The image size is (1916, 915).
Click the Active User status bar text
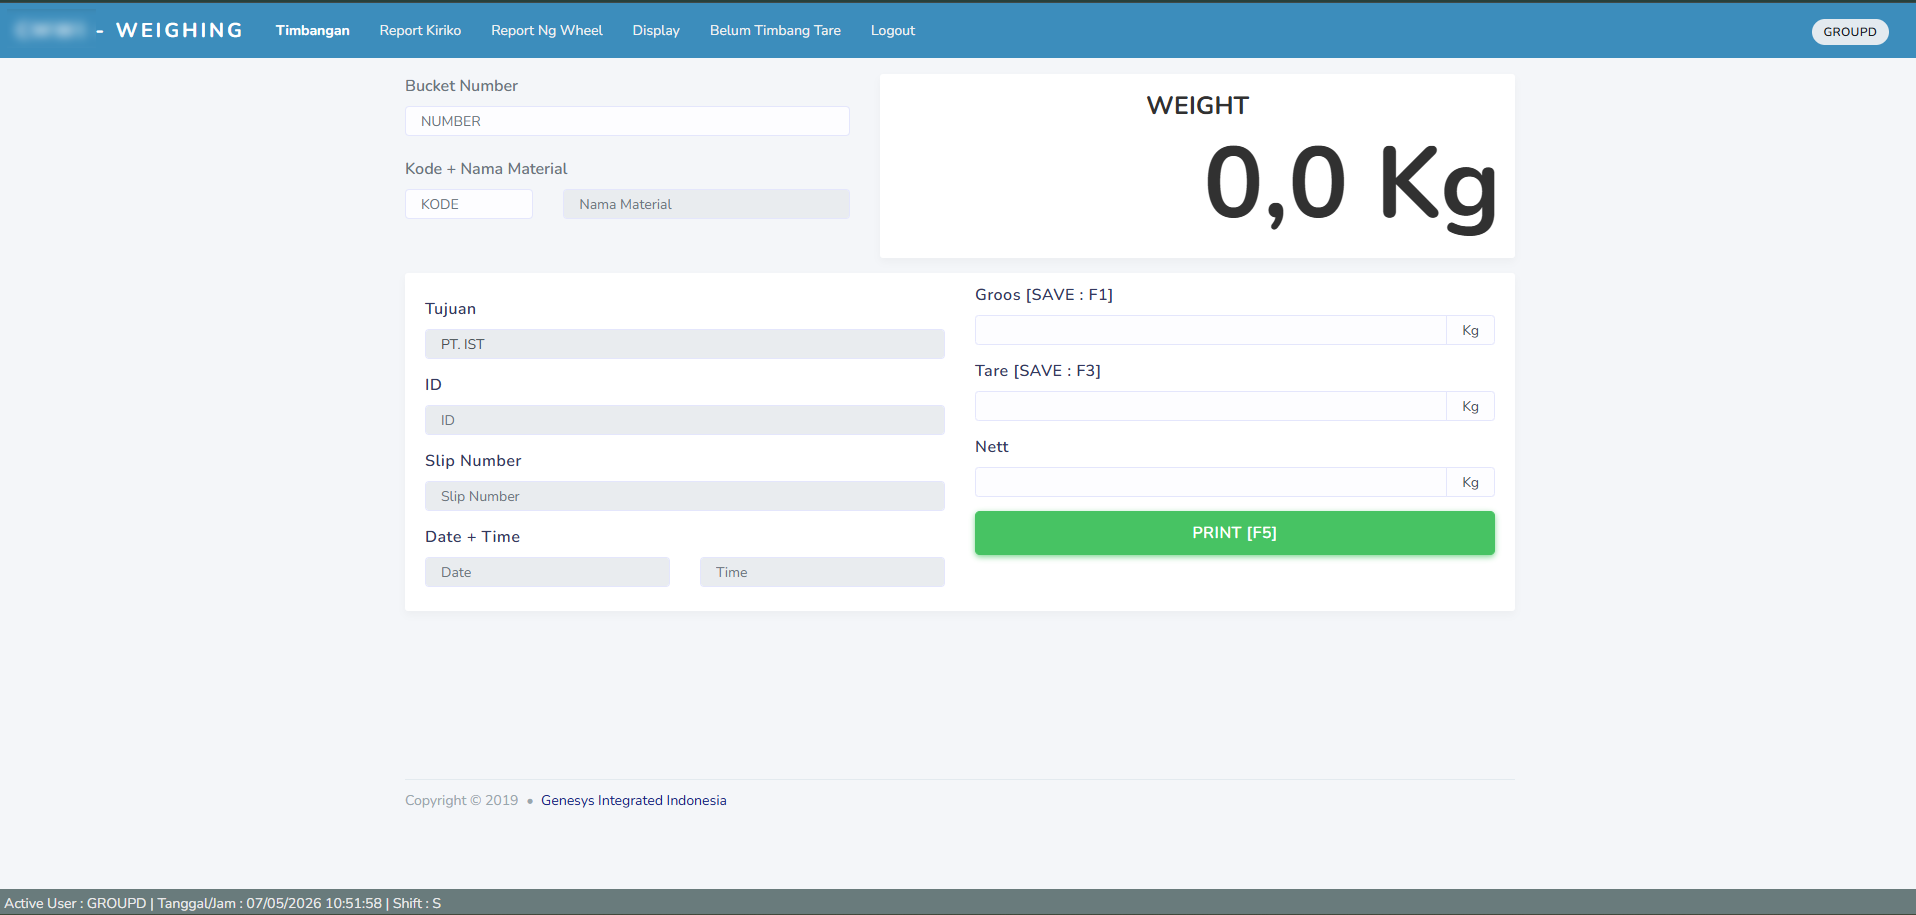click(x=223, y=903)
